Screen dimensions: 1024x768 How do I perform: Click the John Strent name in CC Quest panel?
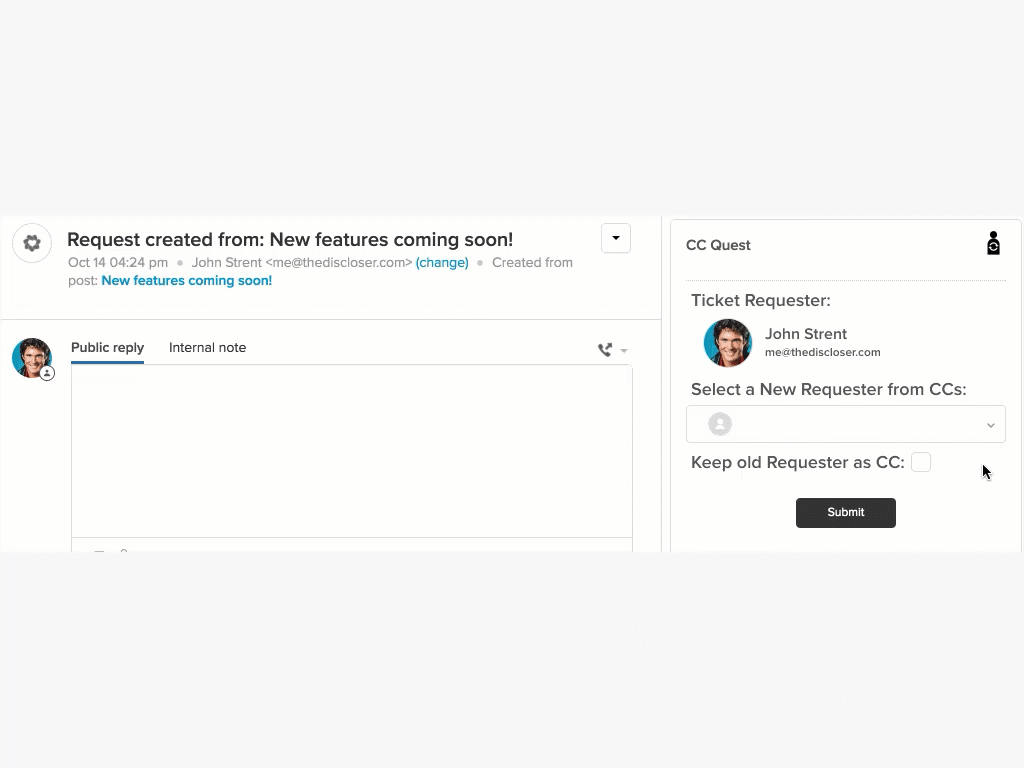(806, 334)
